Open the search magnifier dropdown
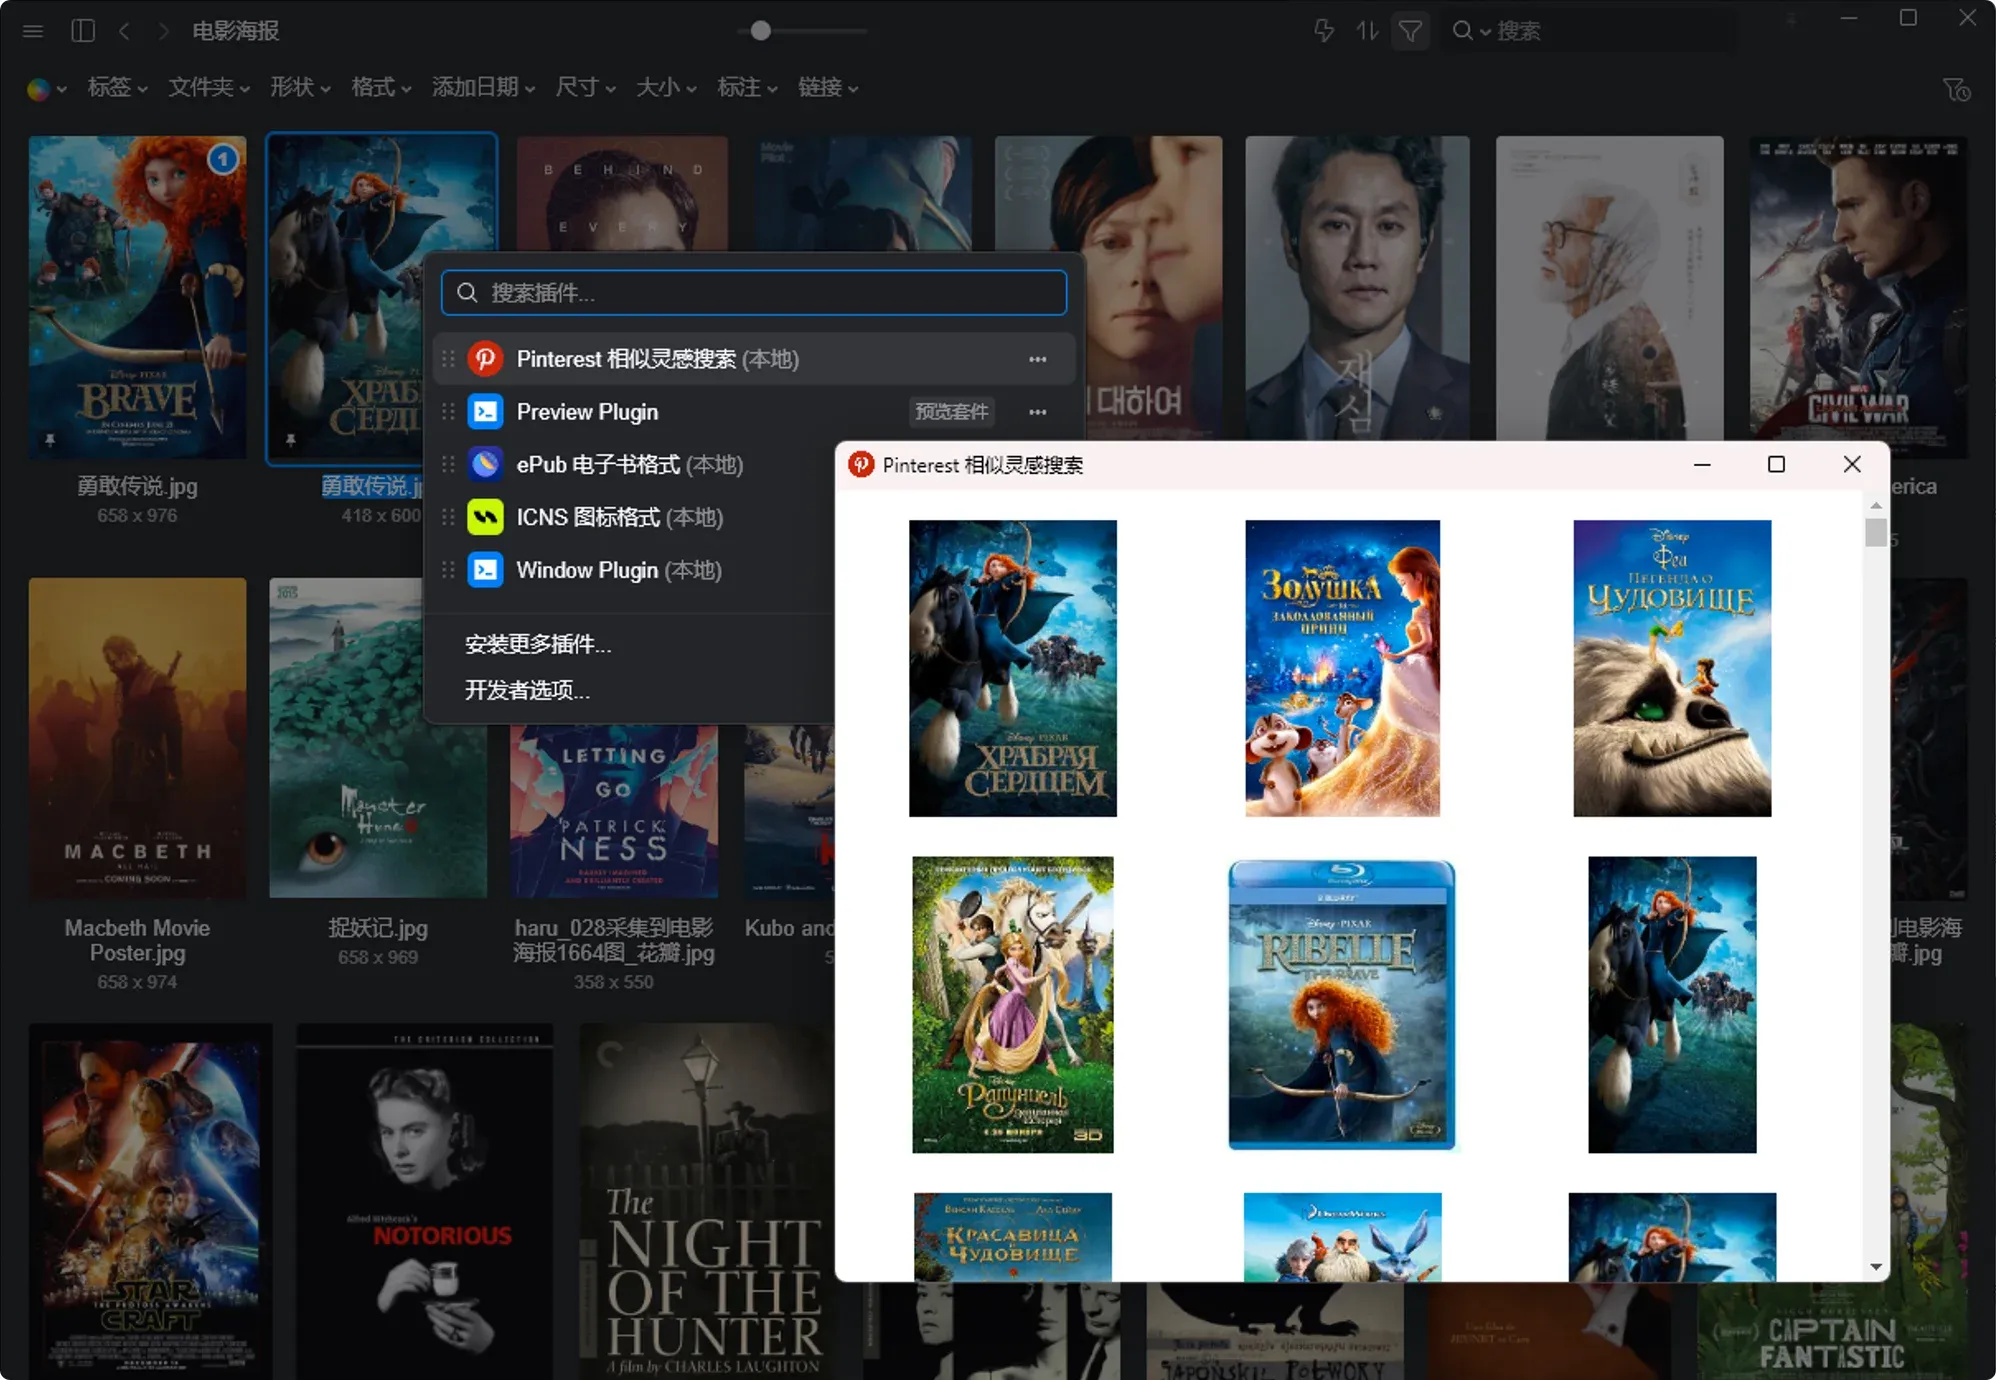The width and height of the screenshot is (1996, 1380). (x=1470, y=31)
